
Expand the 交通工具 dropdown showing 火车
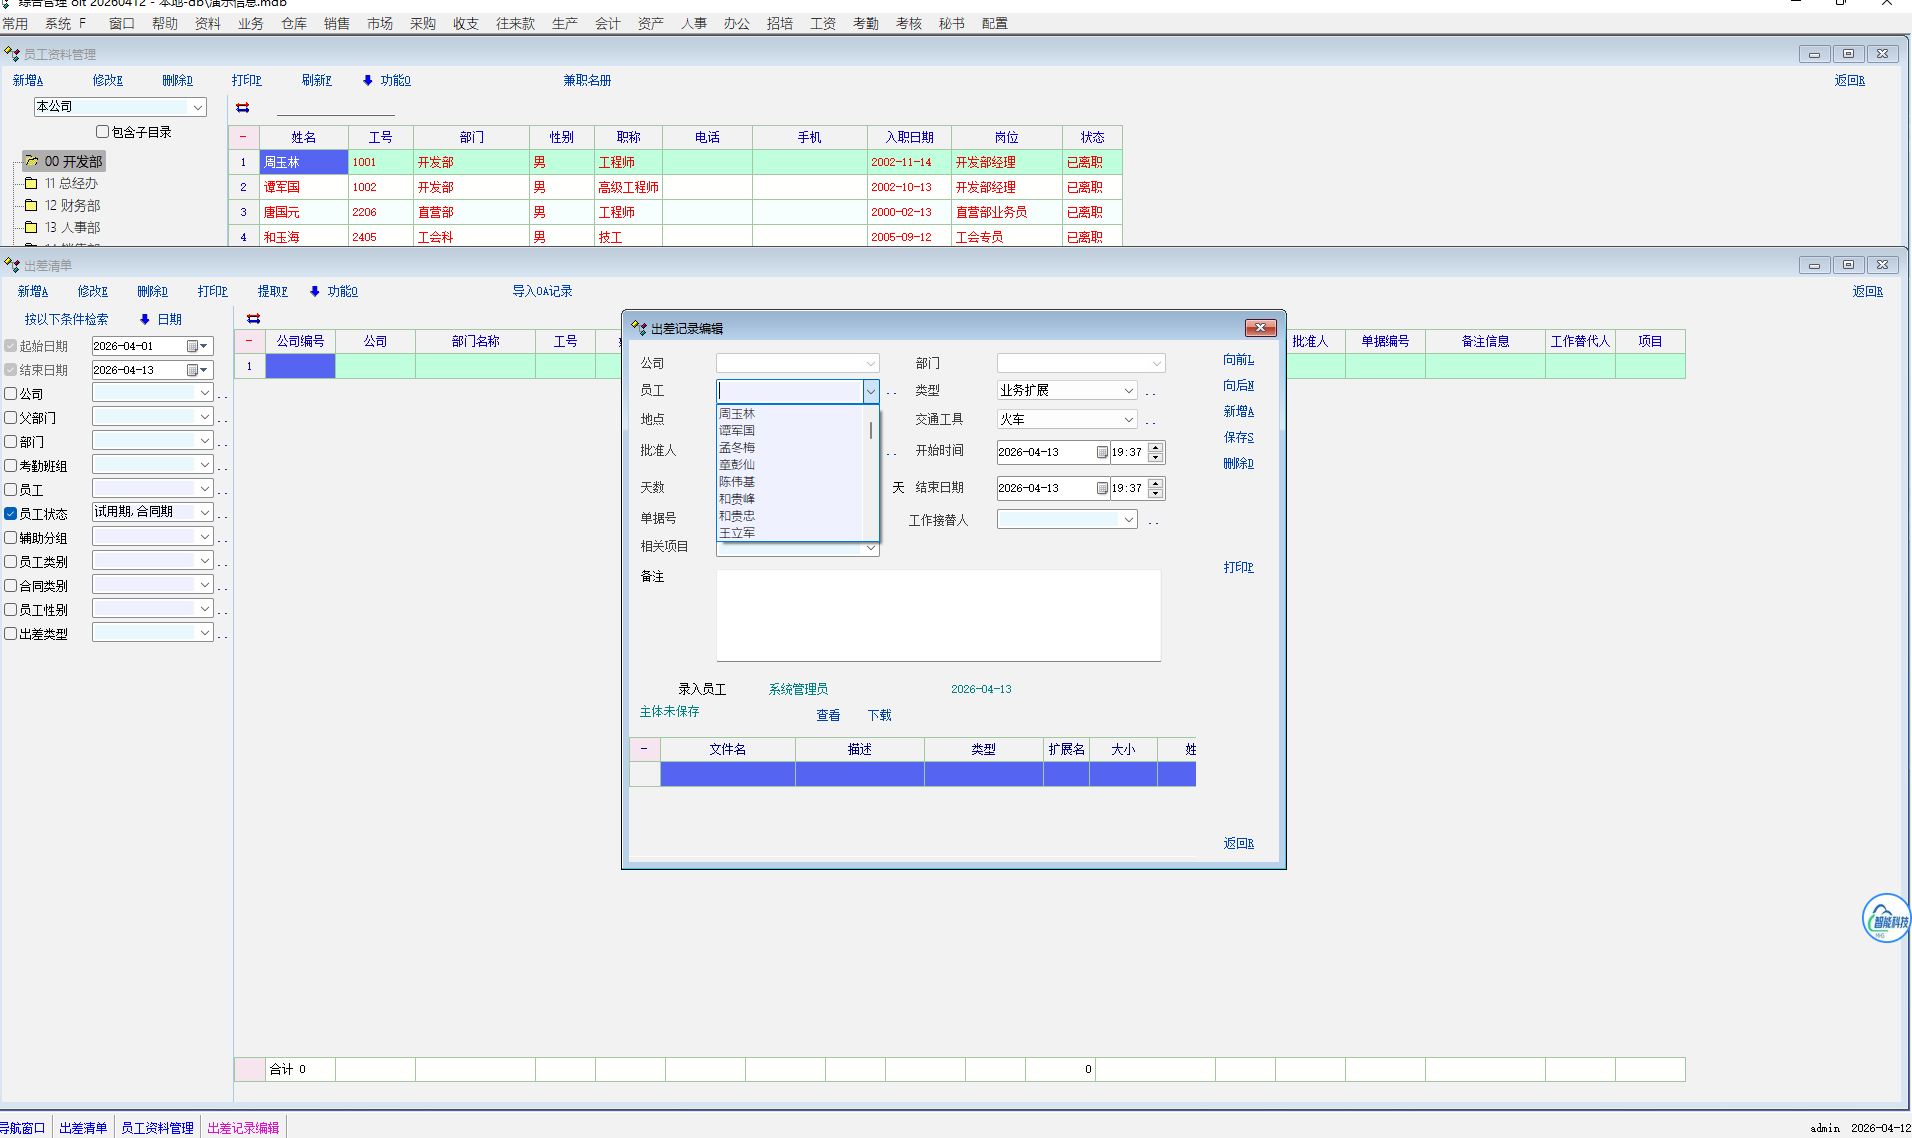click(1128, 420)
